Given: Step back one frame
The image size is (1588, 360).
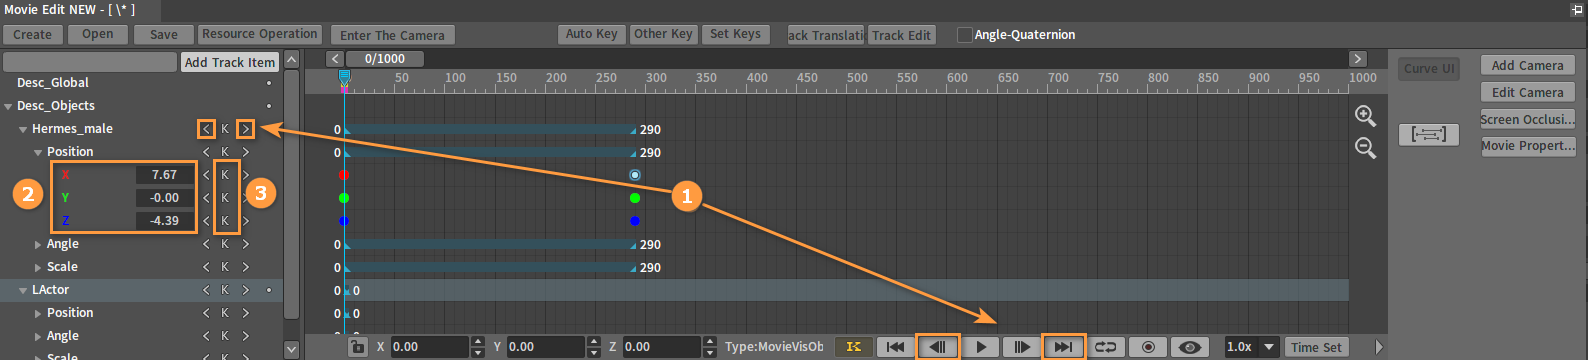Looking at the screenshot, I should pos(938,347).
